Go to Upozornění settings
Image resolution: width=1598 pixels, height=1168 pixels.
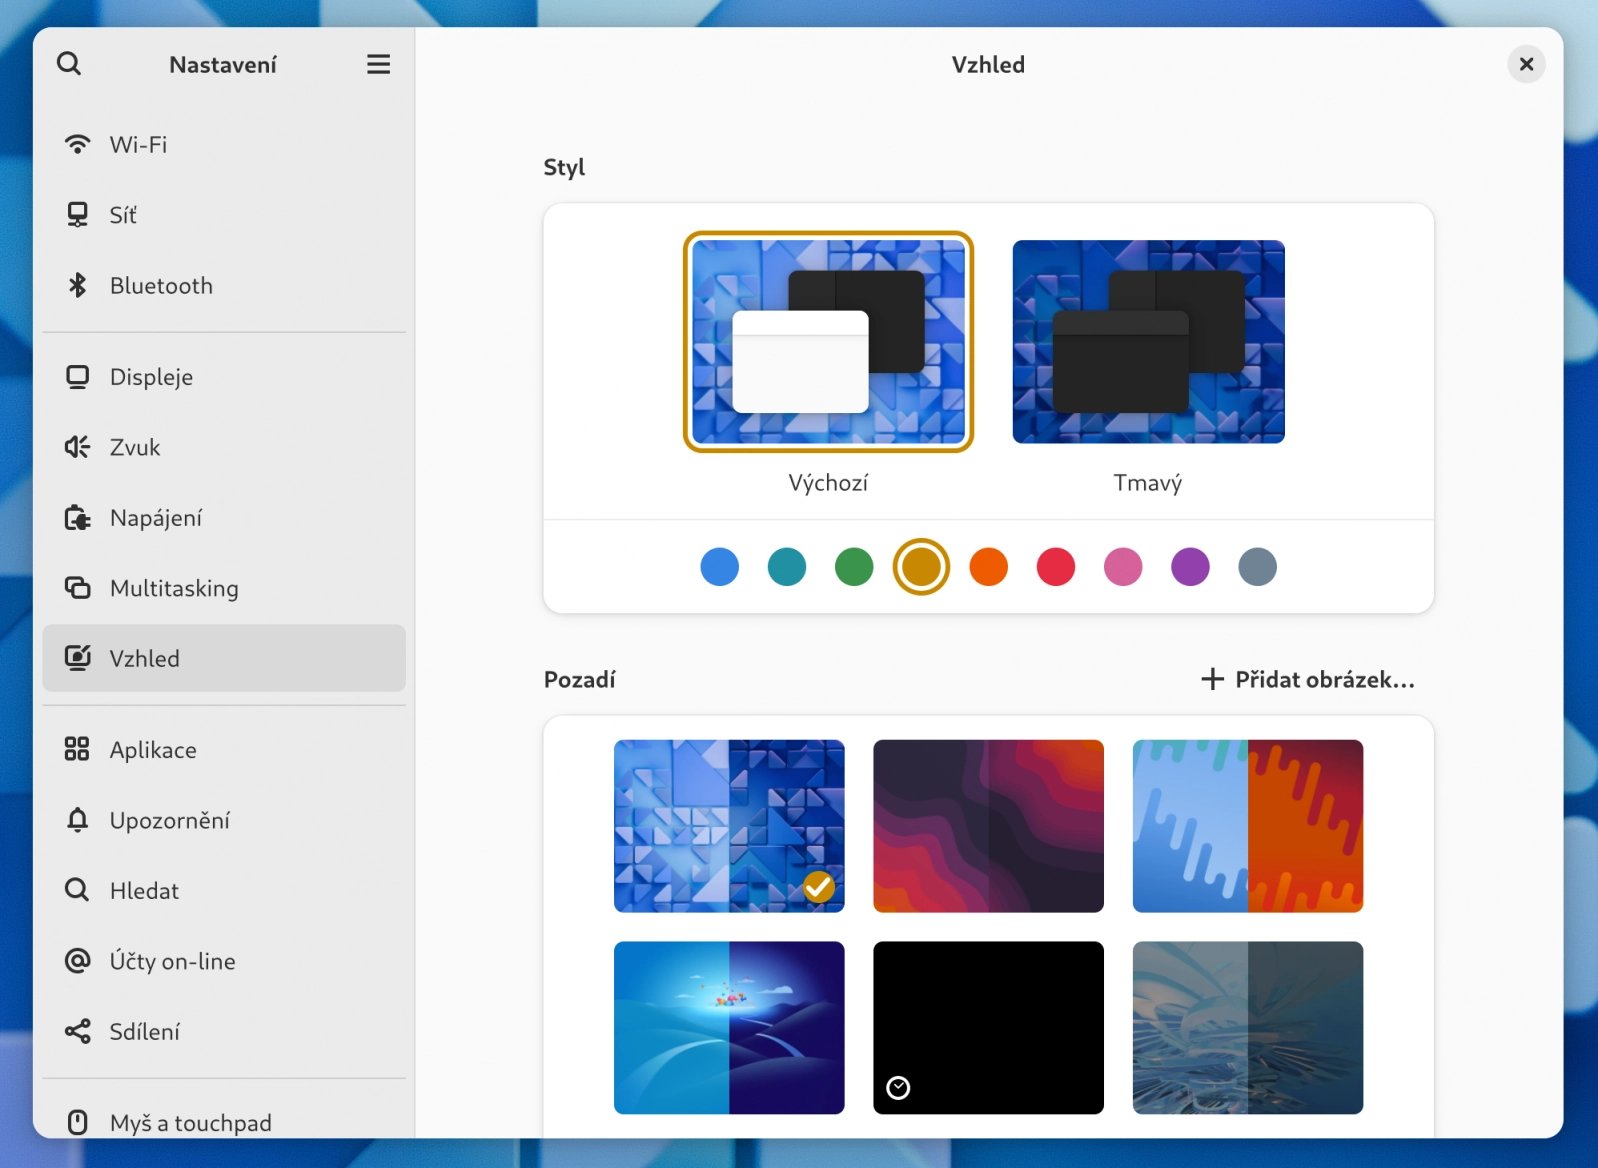[224, 820]
